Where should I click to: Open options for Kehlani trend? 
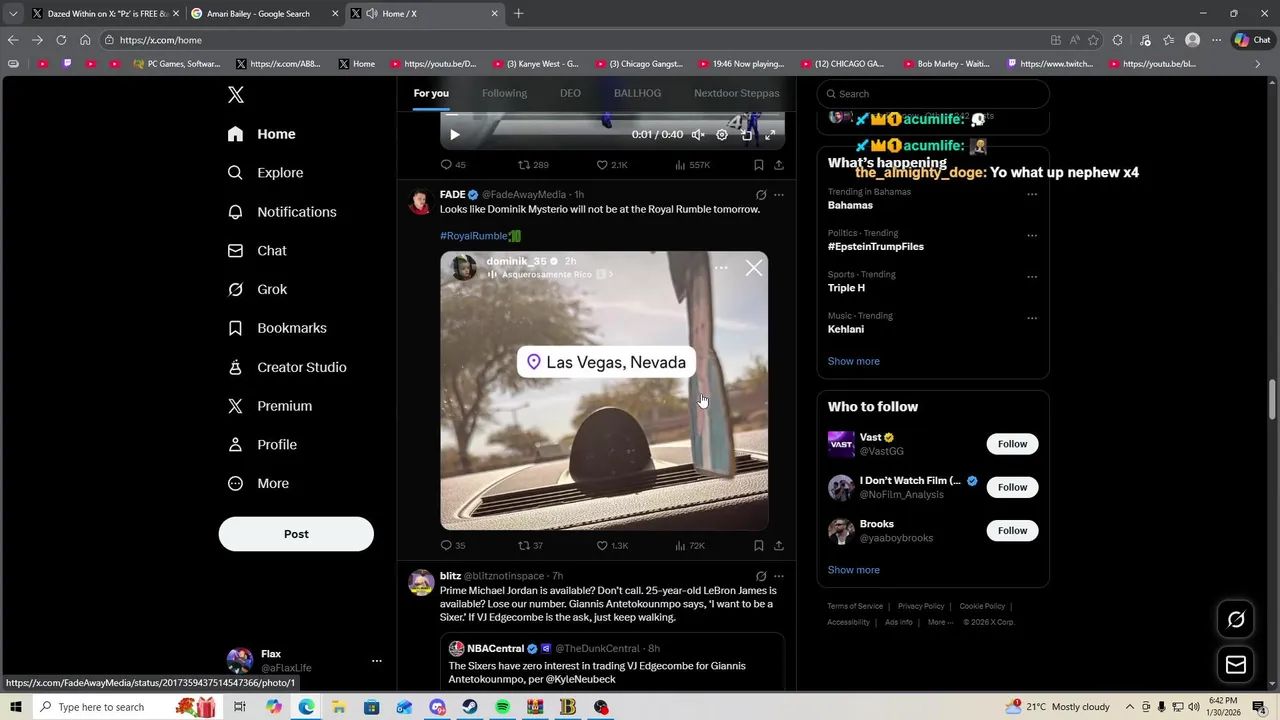tap(1032, 319)
